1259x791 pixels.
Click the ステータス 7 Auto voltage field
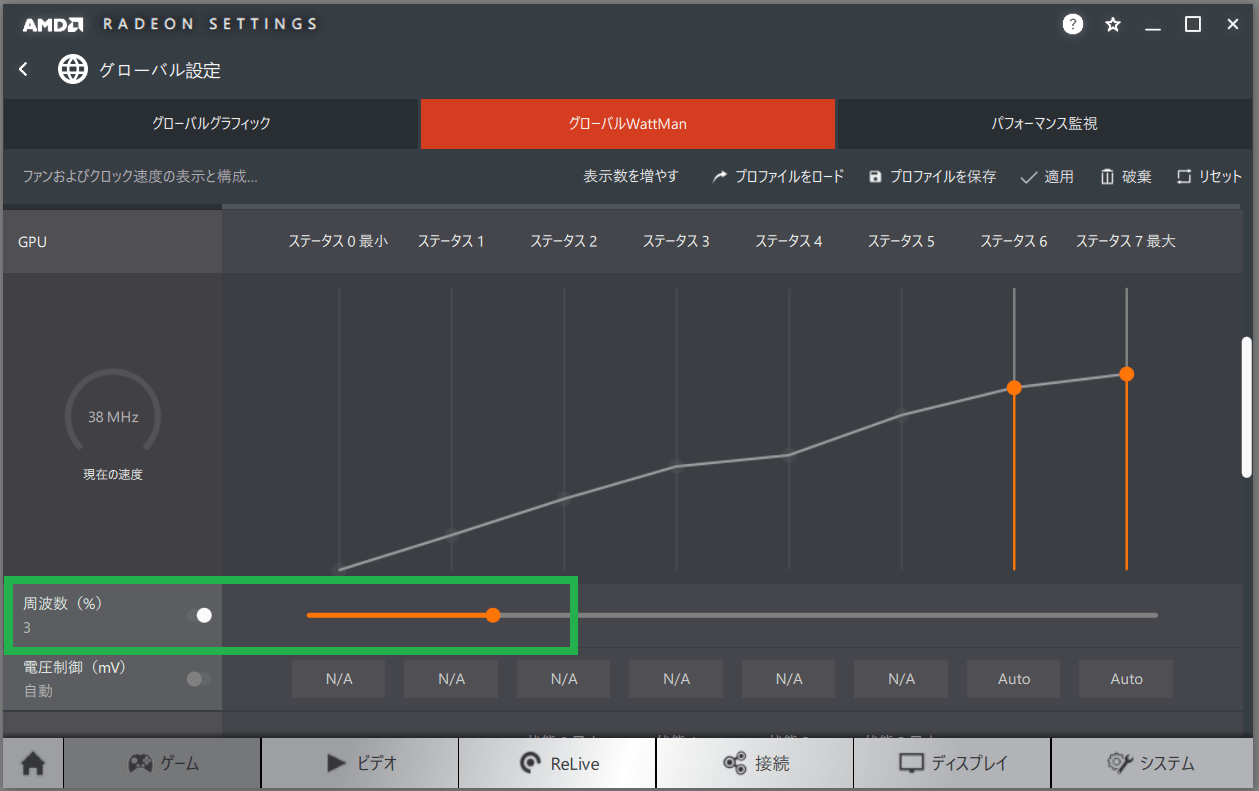1126,679
